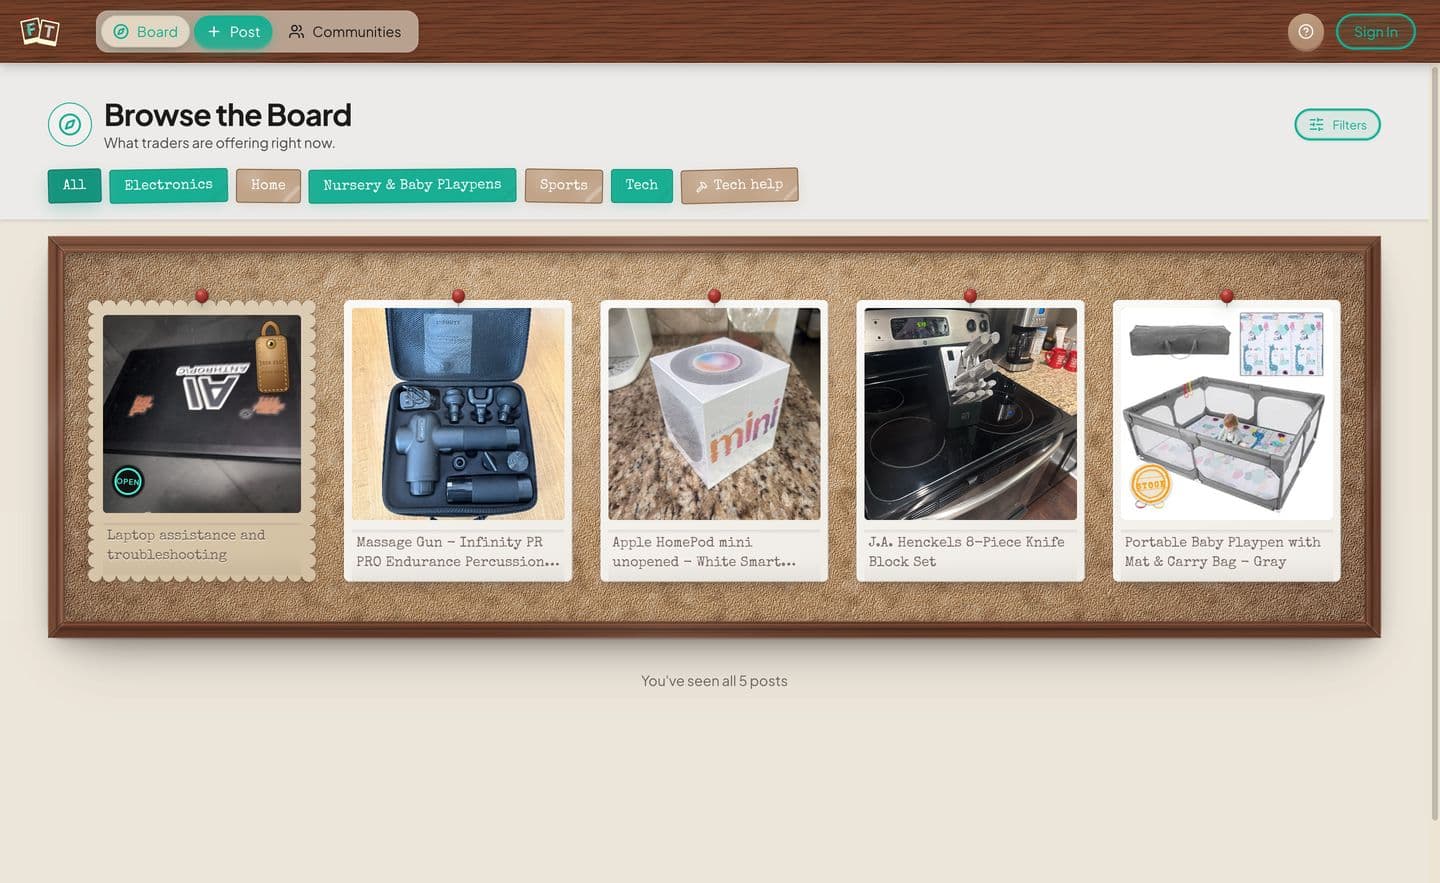Toggle the Electronics category chip
Image resolution: width=1440 pixels, height=883 pixels.
(x=169, y=185)
